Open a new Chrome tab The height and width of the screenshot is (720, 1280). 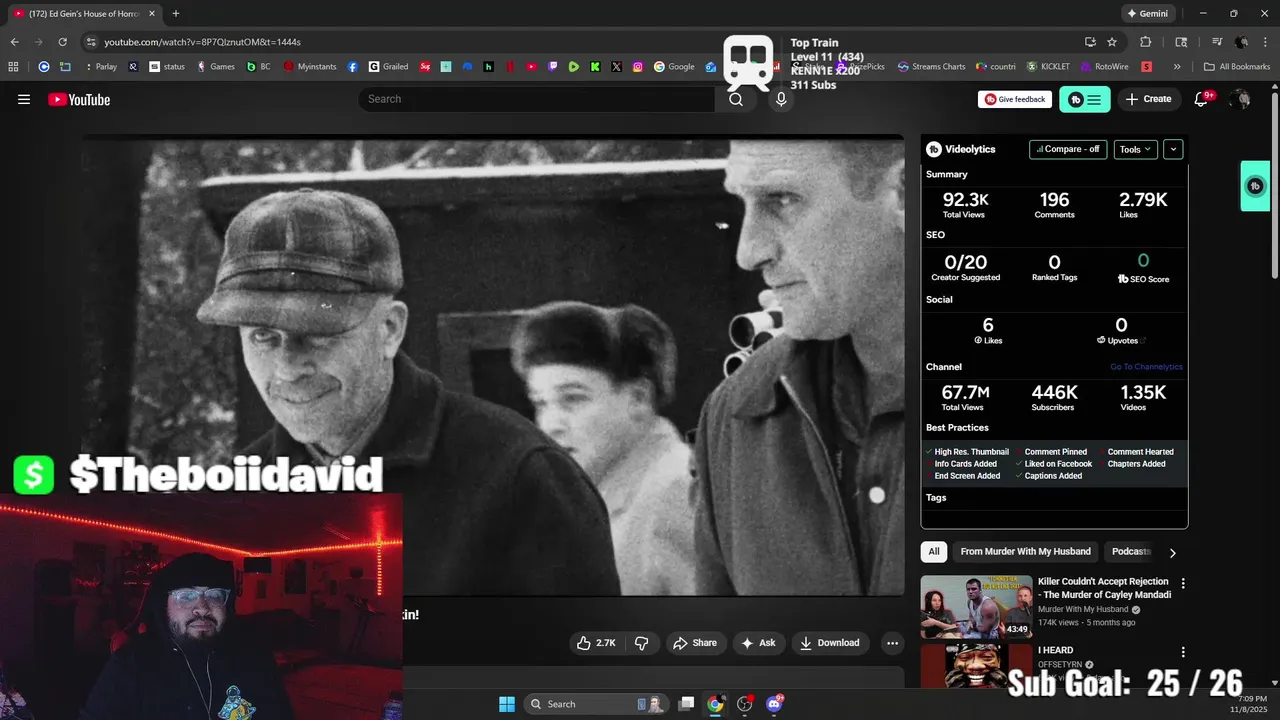176,14
